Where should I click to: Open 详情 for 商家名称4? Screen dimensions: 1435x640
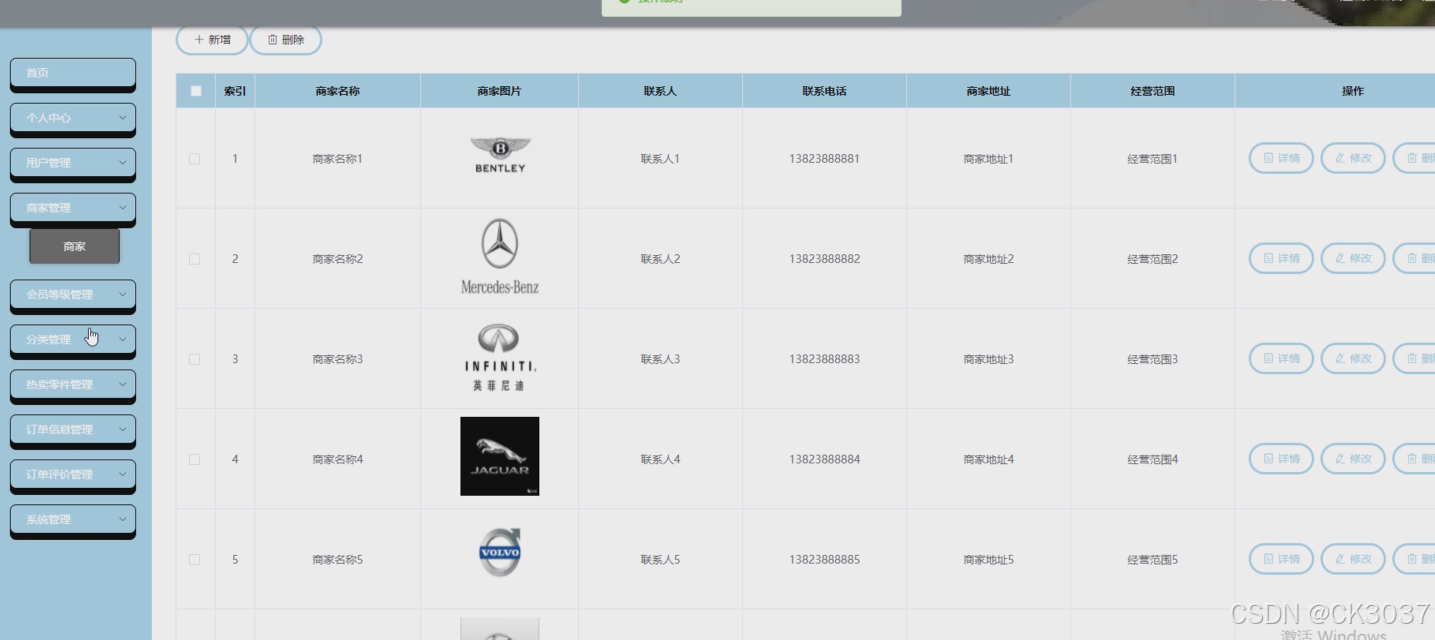click(1281, 458)
